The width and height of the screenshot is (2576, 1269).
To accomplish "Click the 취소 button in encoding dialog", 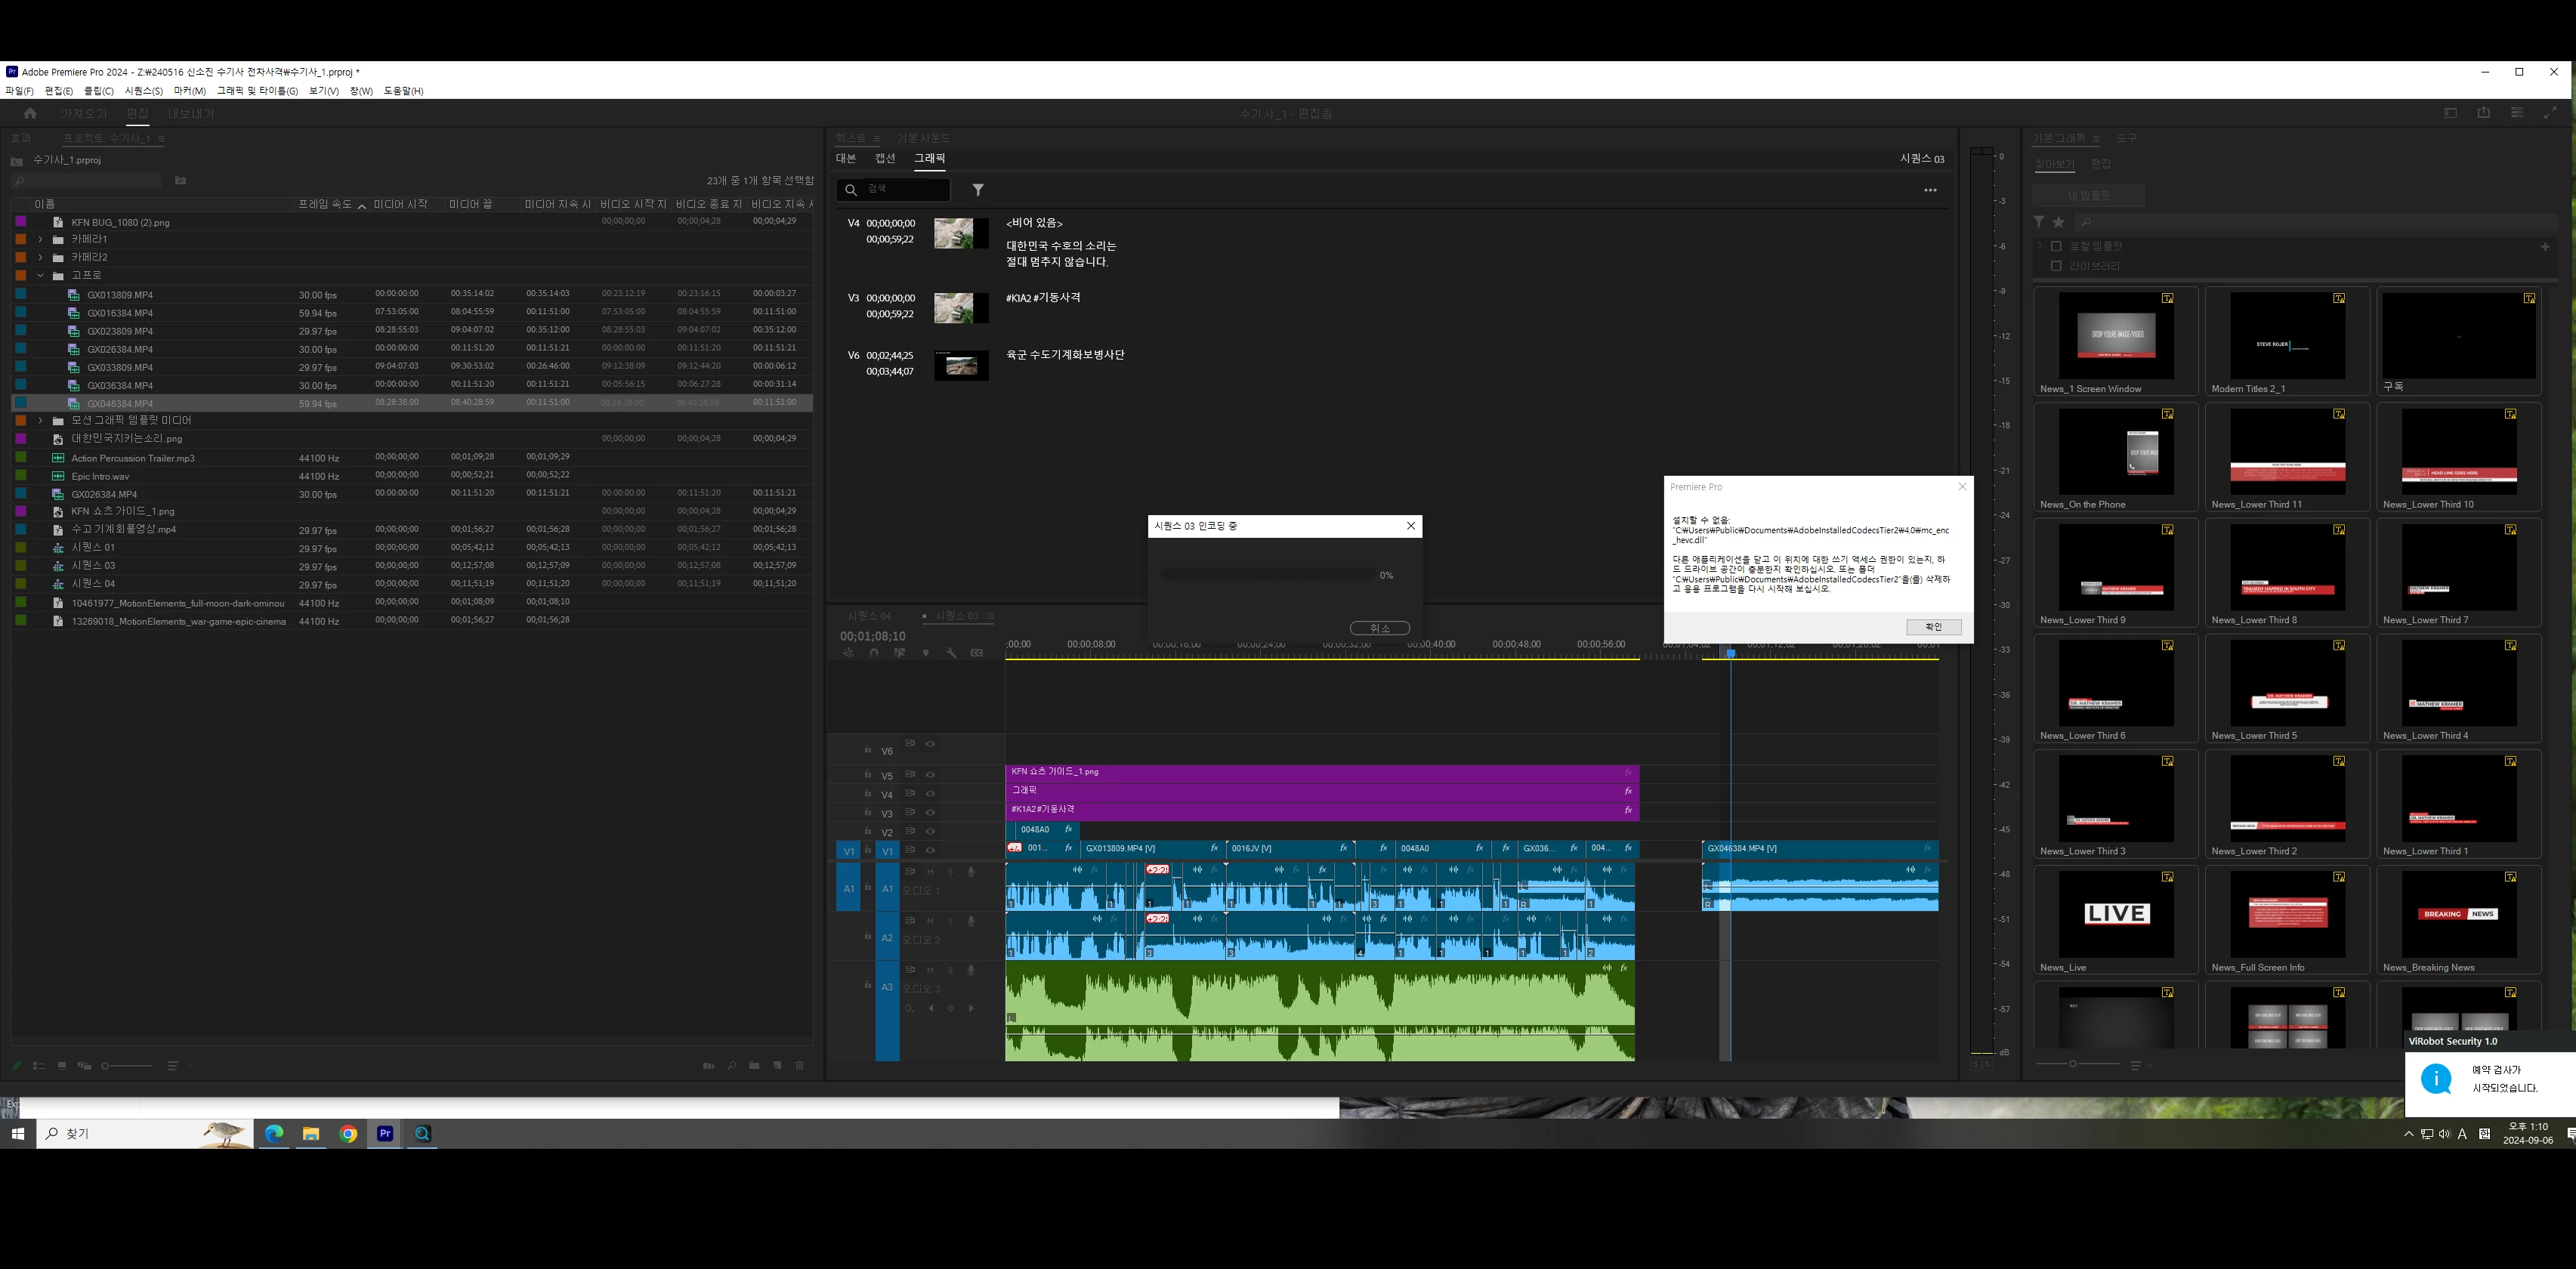I will click(1379, 628).
